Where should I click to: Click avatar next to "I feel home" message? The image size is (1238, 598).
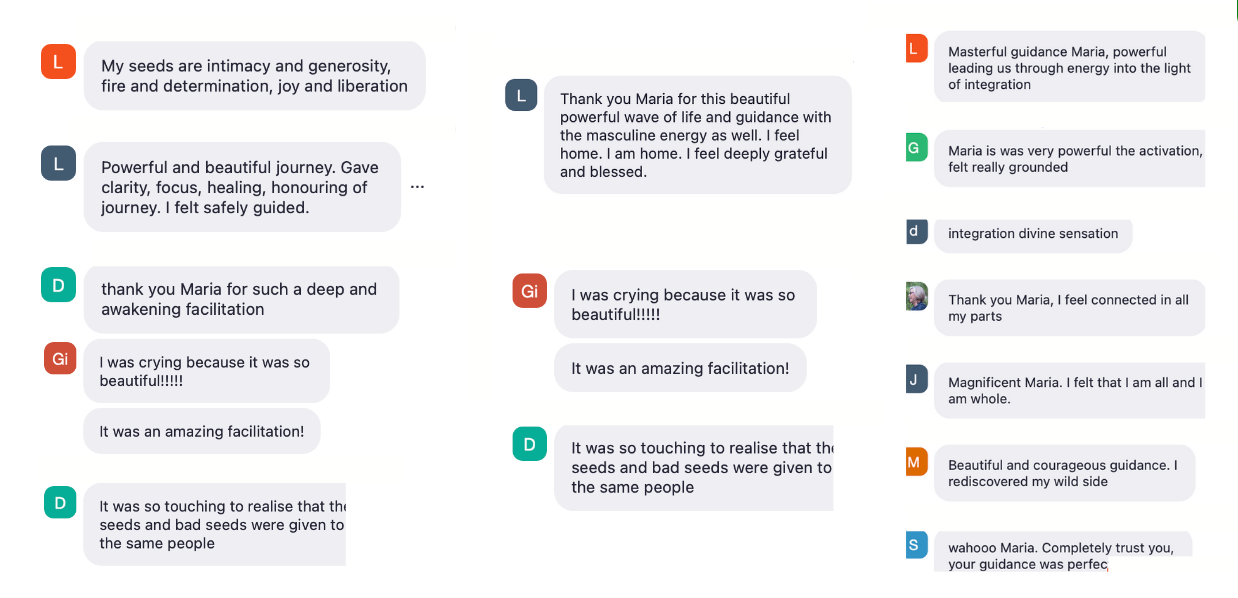tap(521, 95)
